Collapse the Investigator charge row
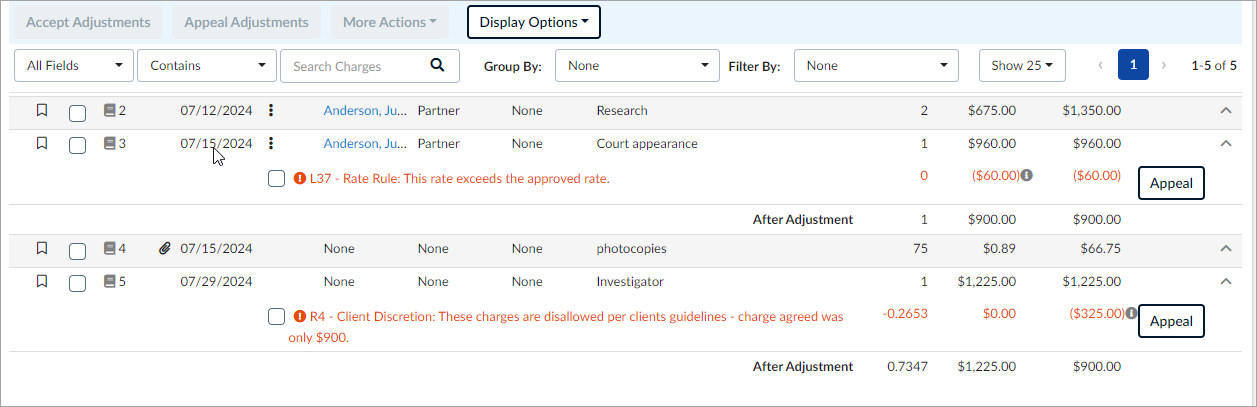Screen dimensions: 1257x407 click(x=1226, y=282)
